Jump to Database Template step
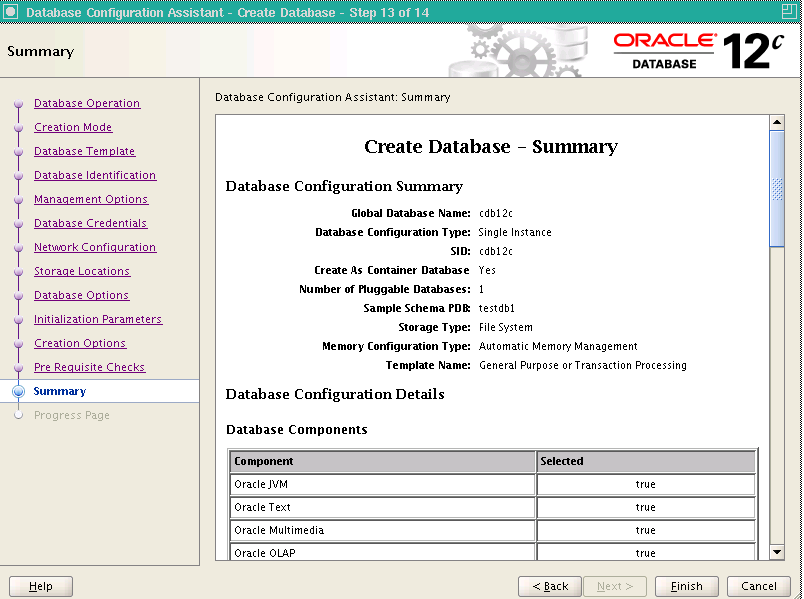Screen dimensions: 804x599 click(85, 151)
